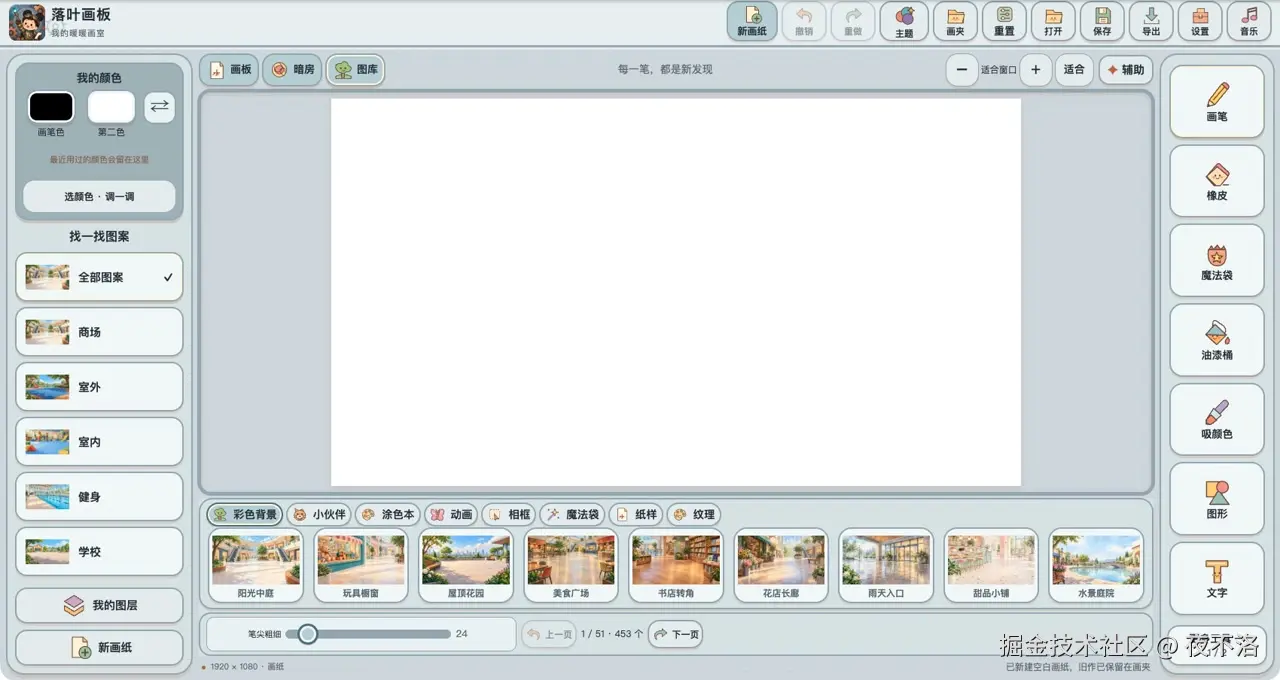Filter patterns by 商场

(99, 332)
